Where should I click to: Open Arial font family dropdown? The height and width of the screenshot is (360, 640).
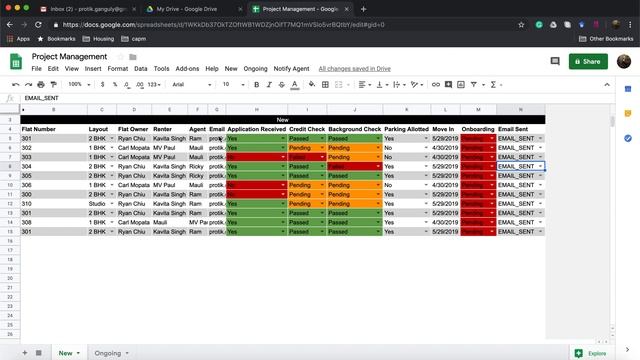pos(191,84)
